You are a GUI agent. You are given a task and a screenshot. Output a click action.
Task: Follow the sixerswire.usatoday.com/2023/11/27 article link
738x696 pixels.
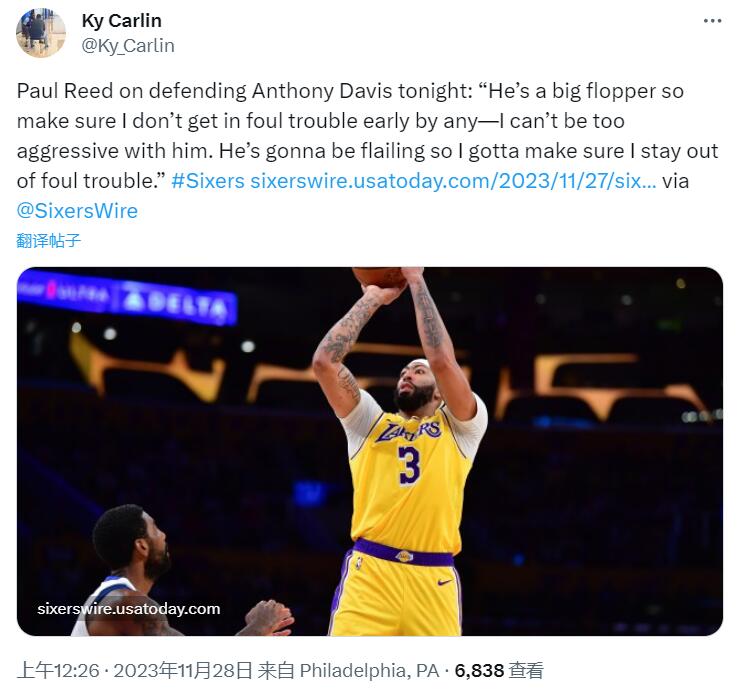tap(453, 181)
